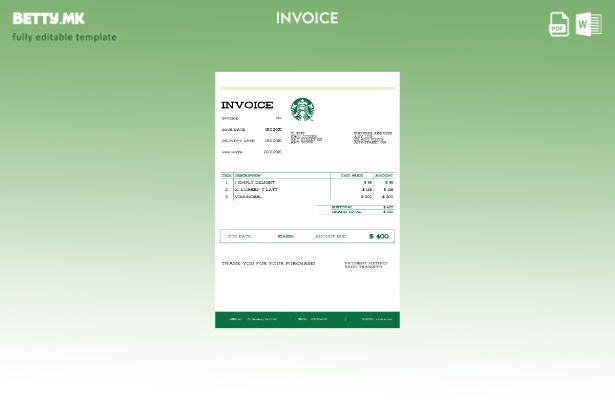615x400 pixels.
Task: Click the Amount column header
Action: [x=384, y=175]
